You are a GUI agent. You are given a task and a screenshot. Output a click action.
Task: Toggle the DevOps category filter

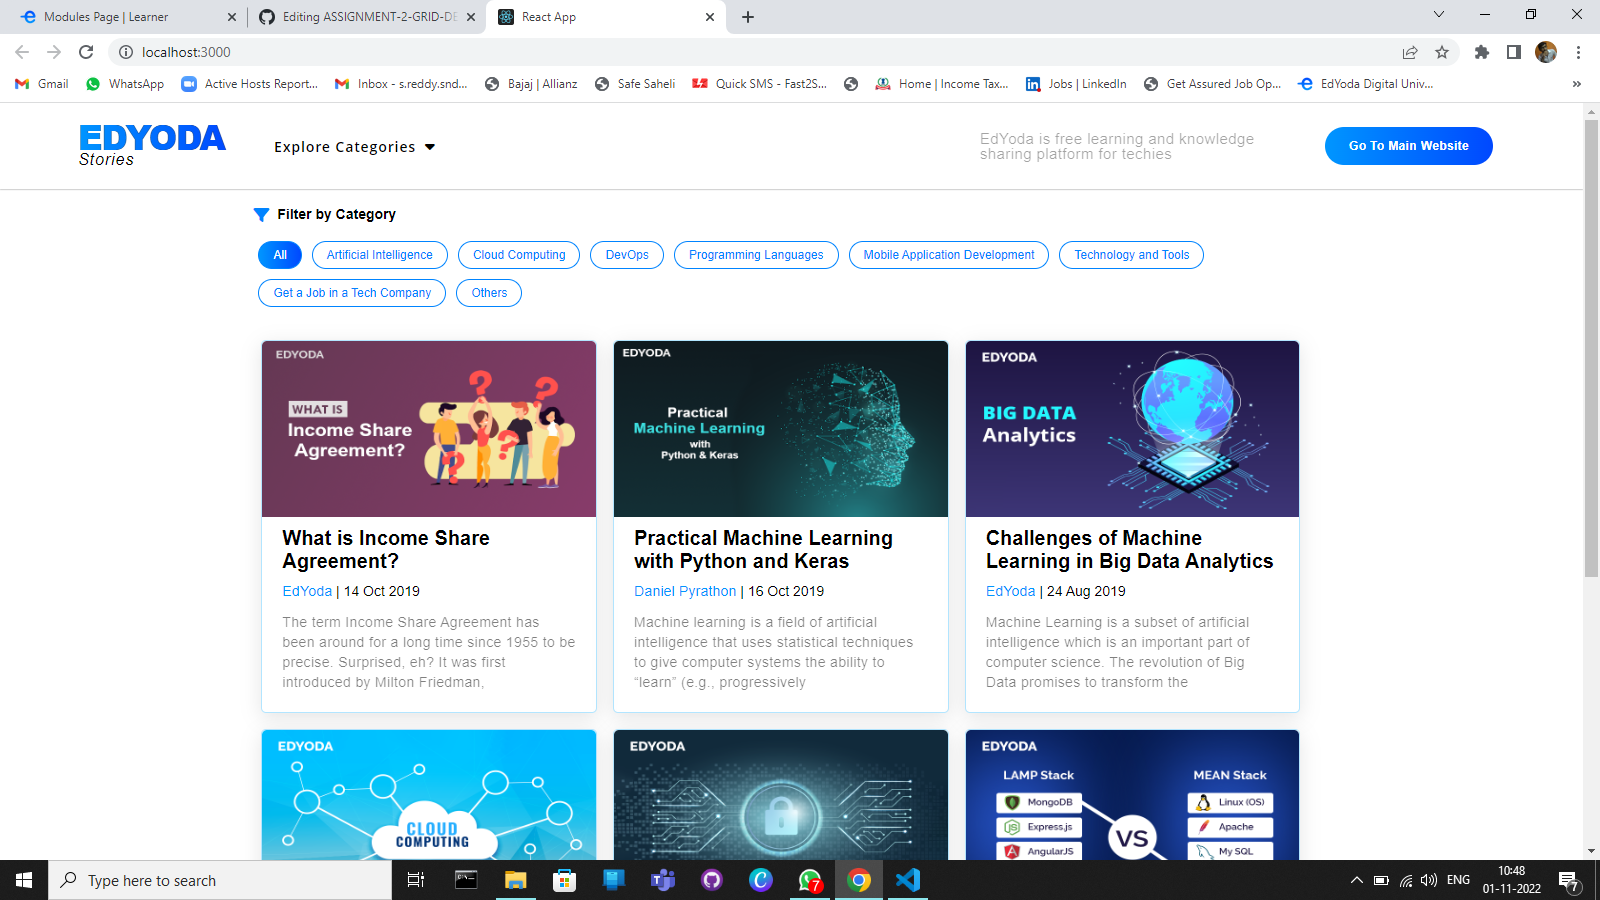[x=627, y=255]
